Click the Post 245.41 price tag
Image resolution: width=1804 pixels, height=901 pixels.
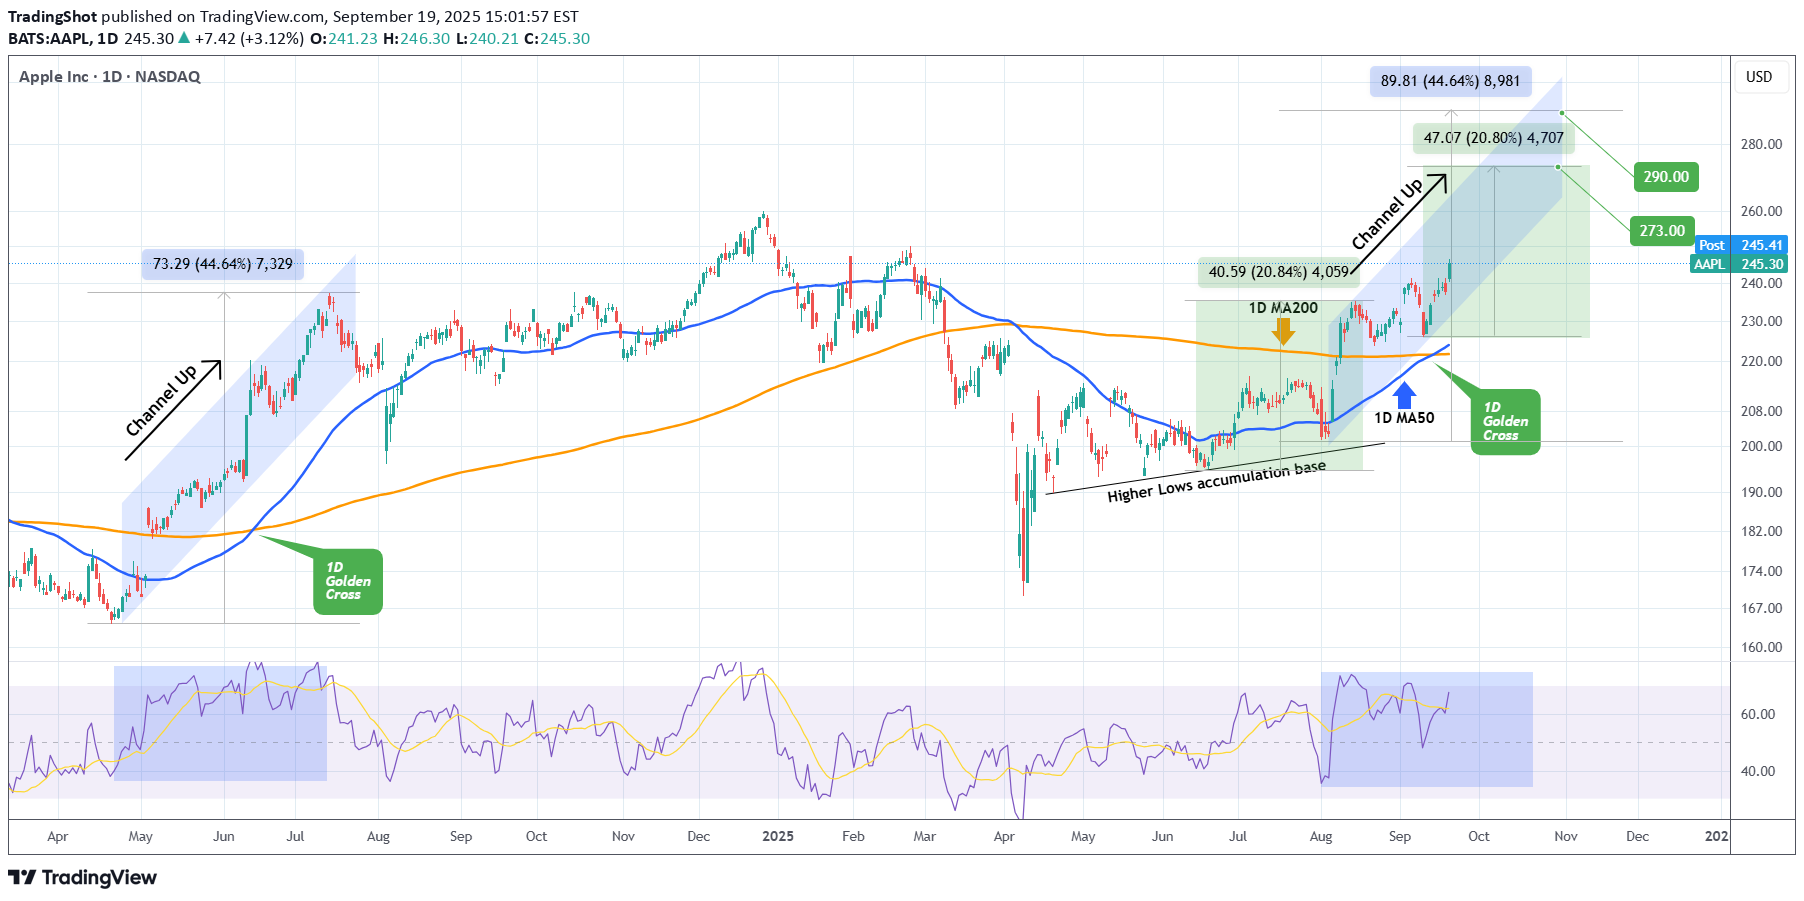(x=1741, y=245)
